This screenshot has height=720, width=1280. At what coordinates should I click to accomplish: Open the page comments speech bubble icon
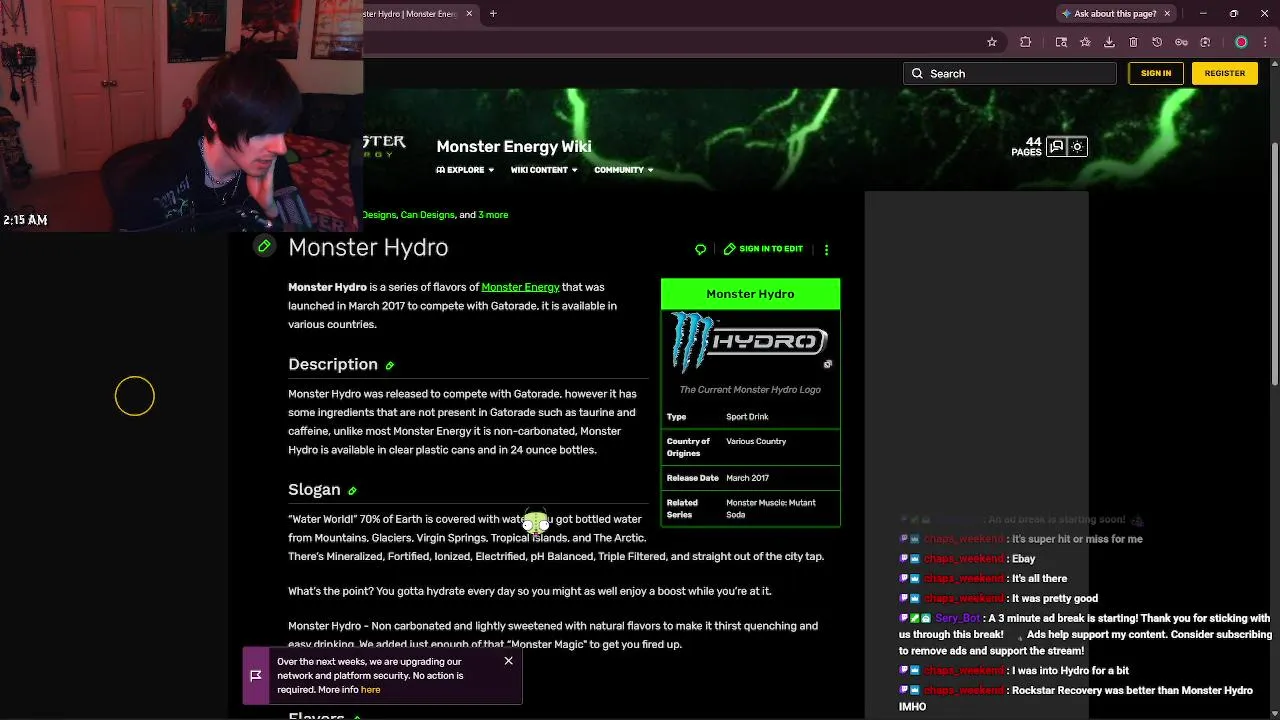pyautogui.click(x=700, y=249)
